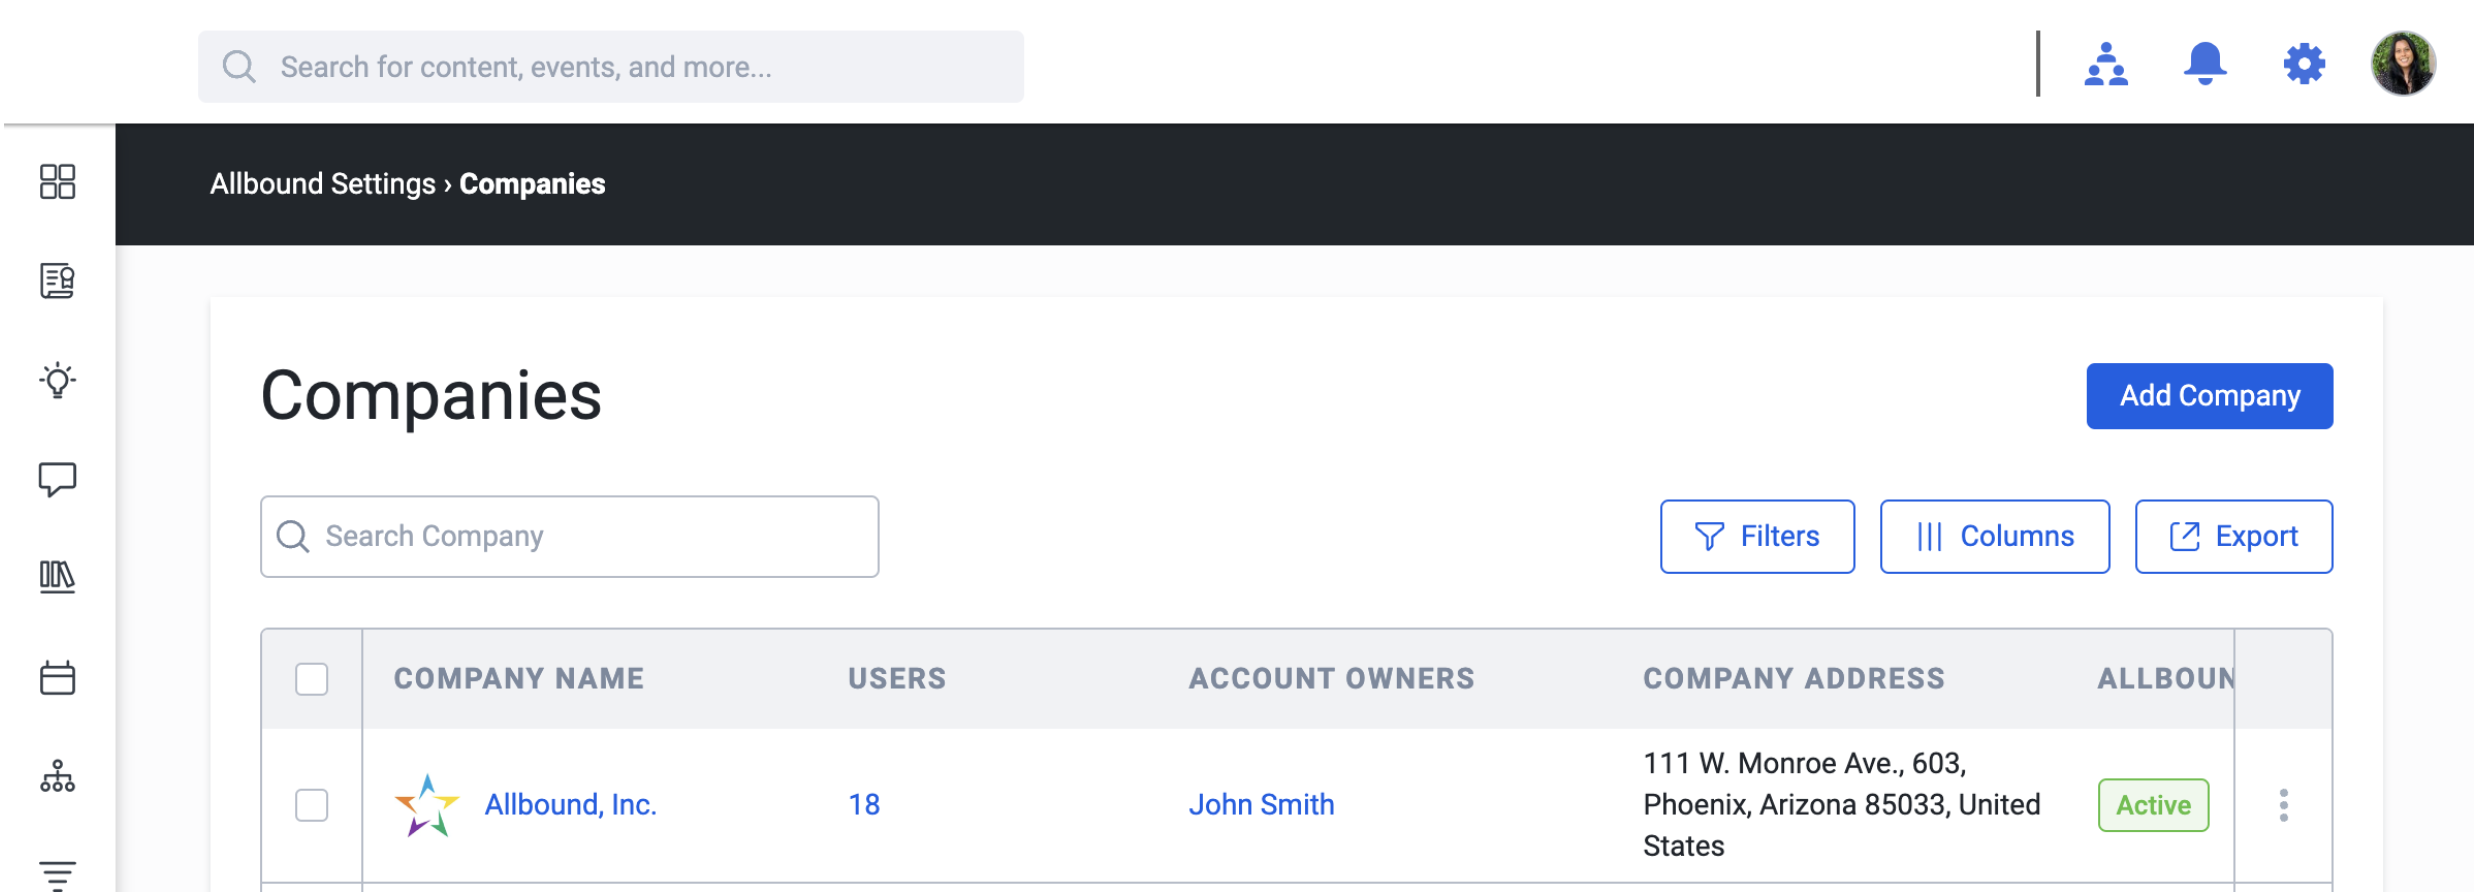Open the John Smith account owner link
The height and width of the screenshot is (896, 2478).
pos(1264,806)
